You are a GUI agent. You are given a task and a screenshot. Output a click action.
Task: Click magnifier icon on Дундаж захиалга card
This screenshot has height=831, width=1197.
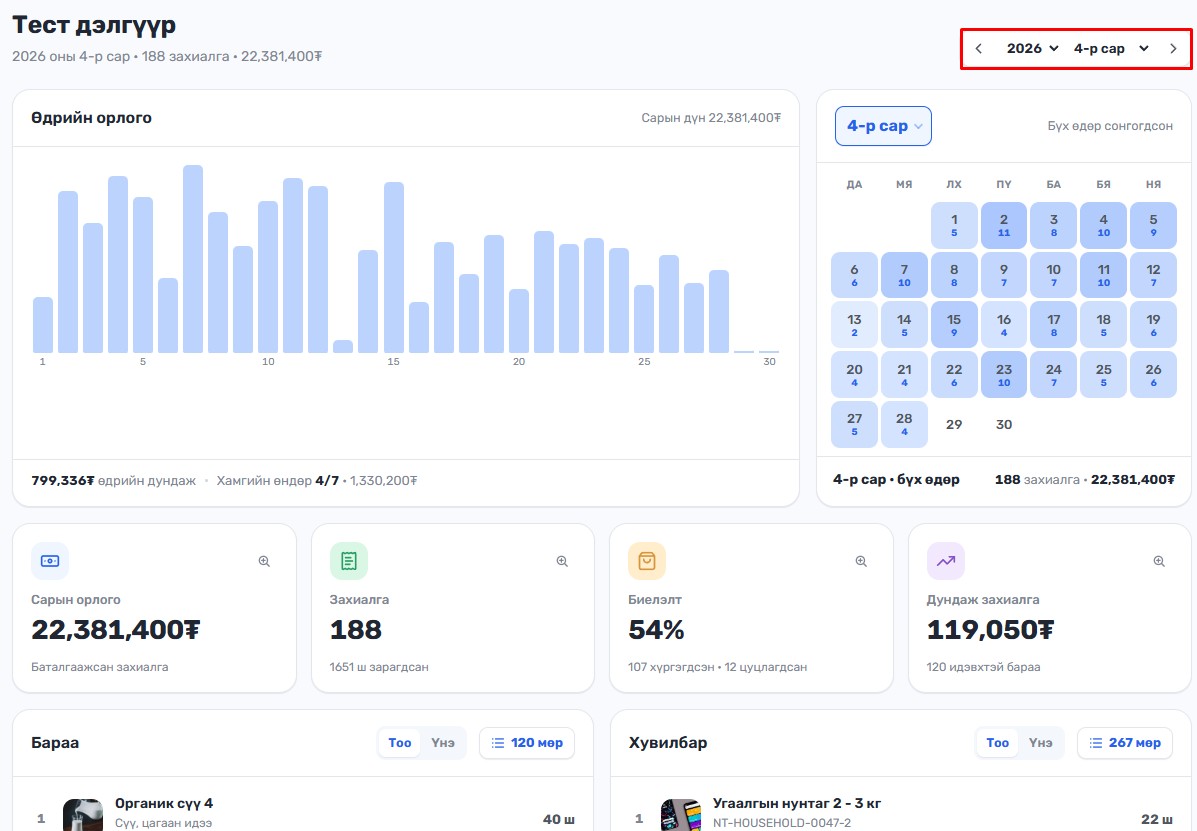1159,562
